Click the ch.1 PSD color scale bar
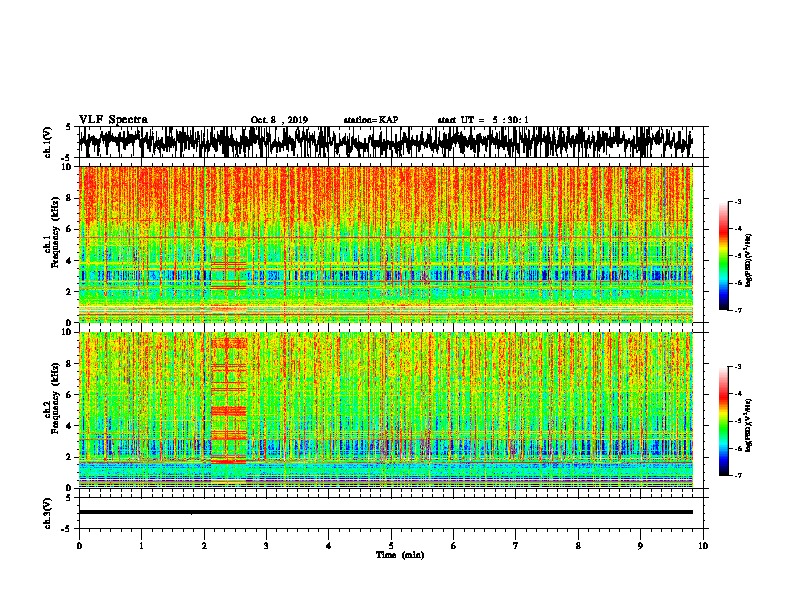 723,256
